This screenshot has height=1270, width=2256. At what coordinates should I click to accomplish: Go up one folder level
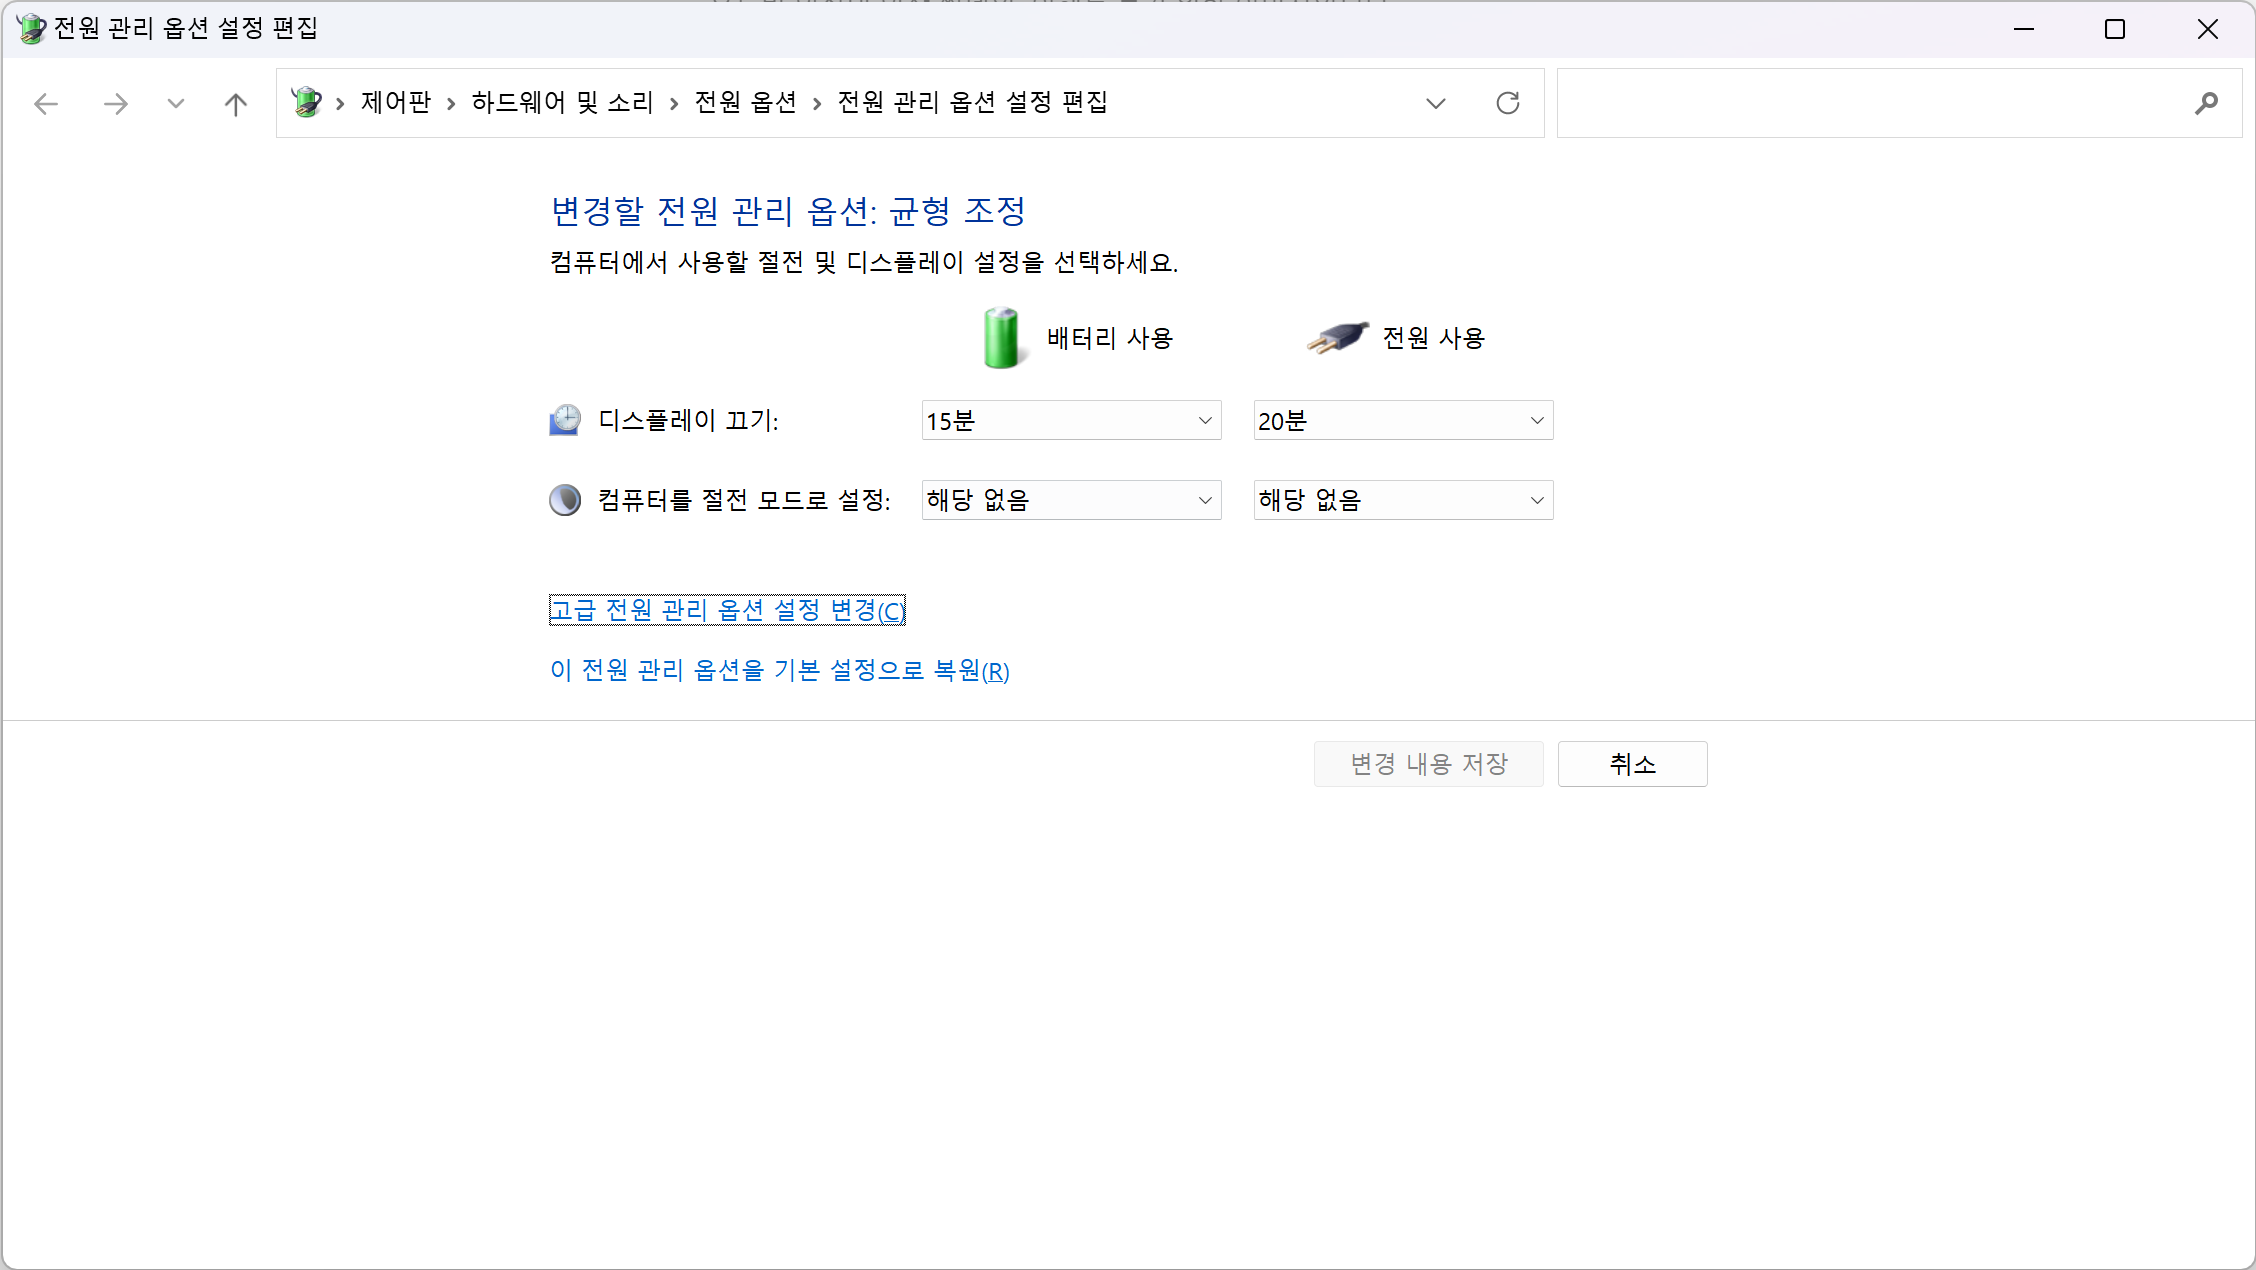tap(236, 104)
